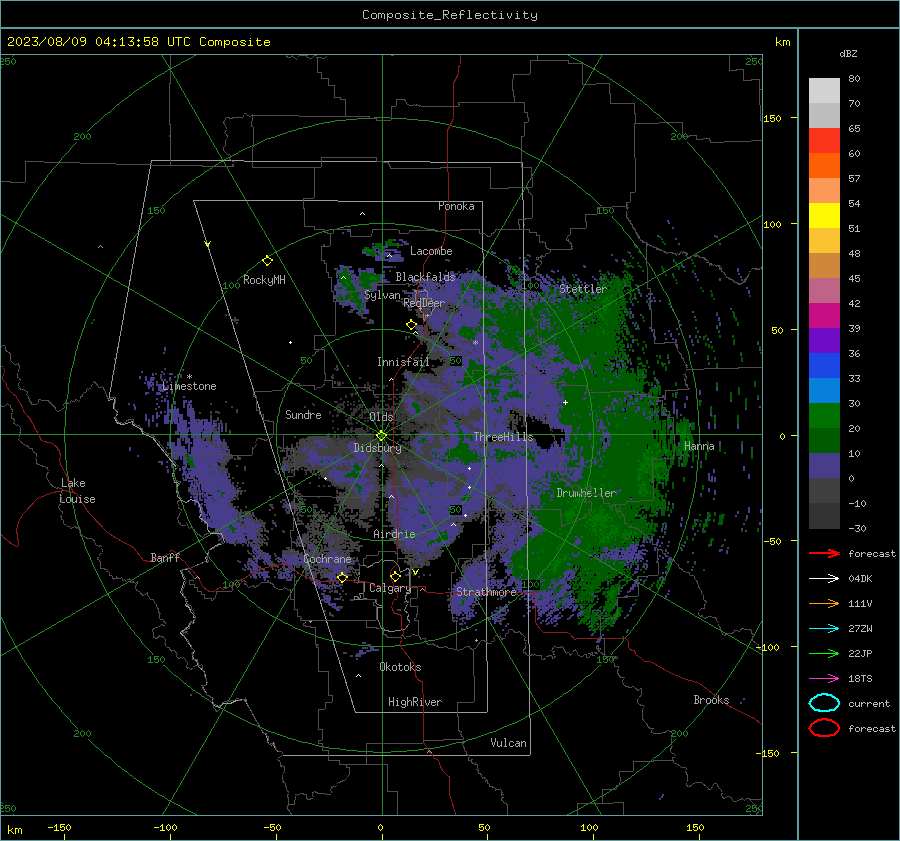This screenshot has height=841, width=900.
Task: Click the RedDeer city label
Action: [x=424, y=303]
